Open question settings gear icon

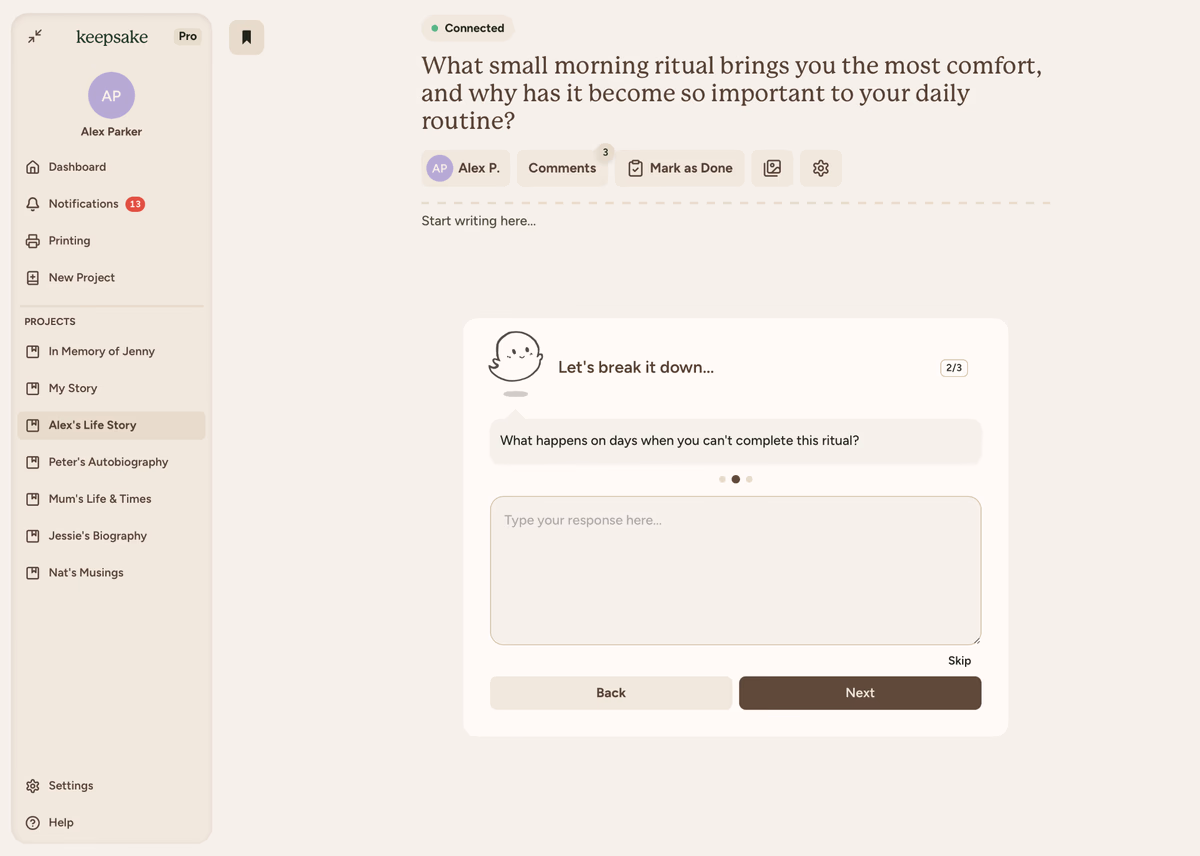click(821, 168)
